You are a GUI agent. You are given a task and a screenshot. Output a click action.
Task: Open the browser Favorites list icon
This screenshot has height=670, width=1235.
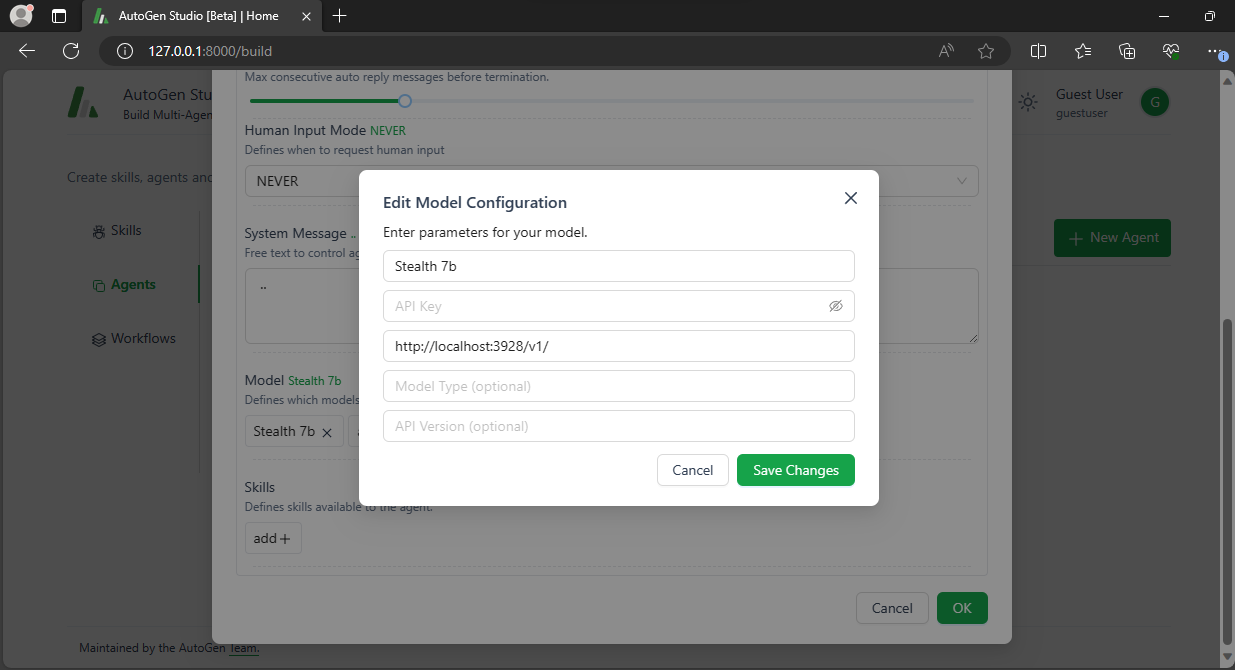click(1083, 51)
